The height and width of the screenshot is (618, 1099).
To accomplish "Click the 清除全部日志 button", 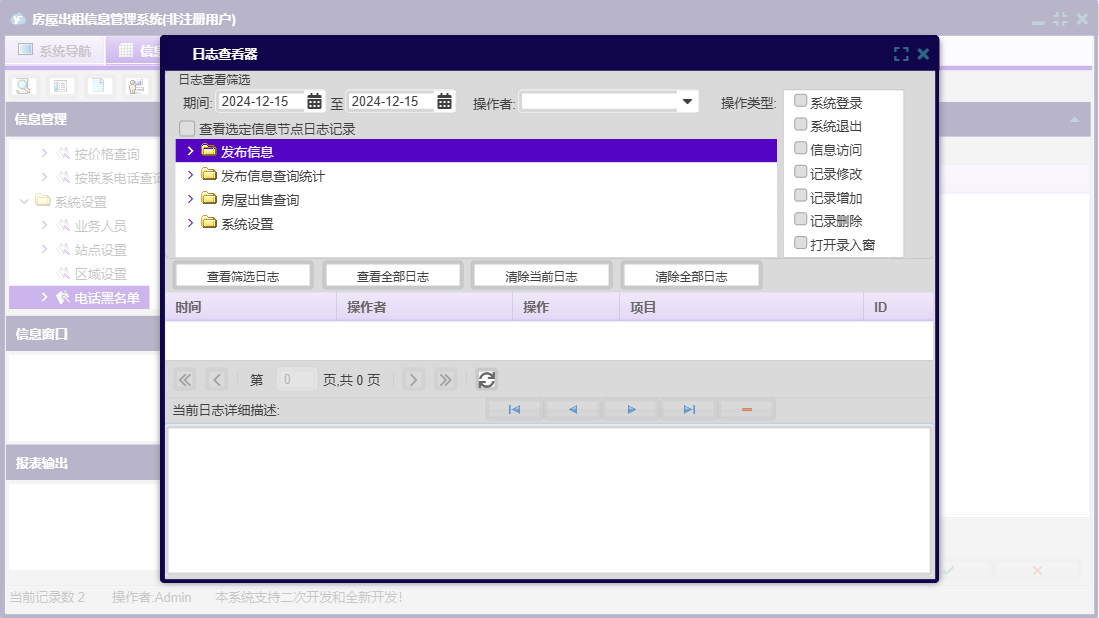I will [691, 276].
